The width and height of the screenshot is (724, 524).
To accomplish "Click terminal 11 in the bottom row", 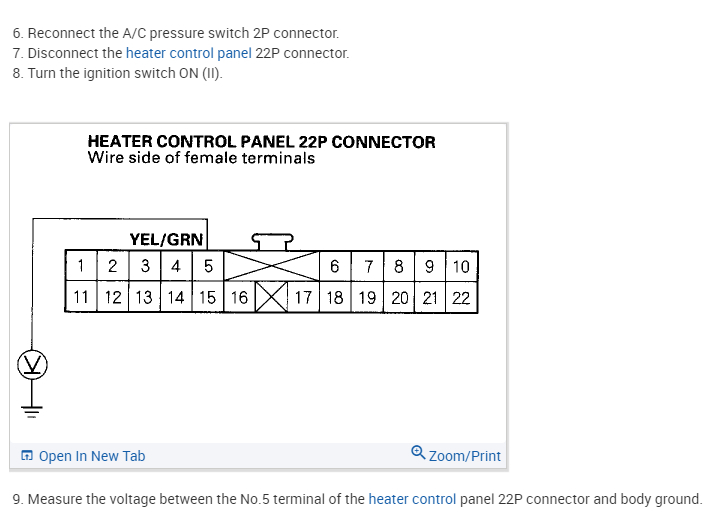I will [x=81, y=297].
